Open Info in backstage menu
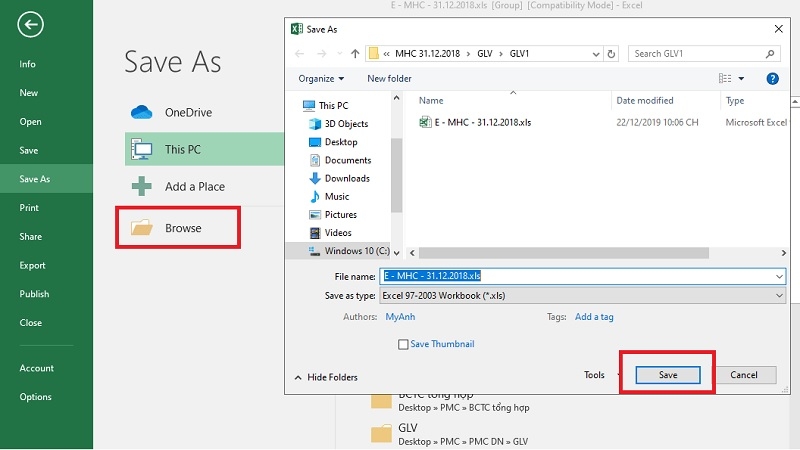This screenshot has width=800, height=450. 28,64
